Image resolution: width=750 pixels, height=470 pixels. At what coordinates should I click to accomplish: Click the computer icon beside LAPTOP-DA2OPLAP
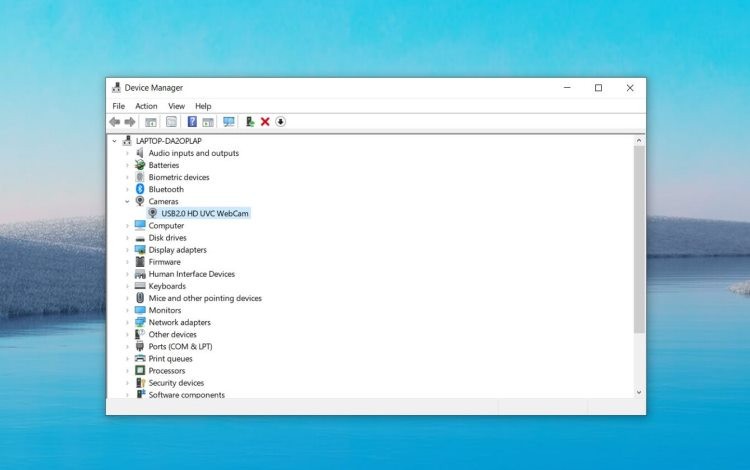point(127,141)
